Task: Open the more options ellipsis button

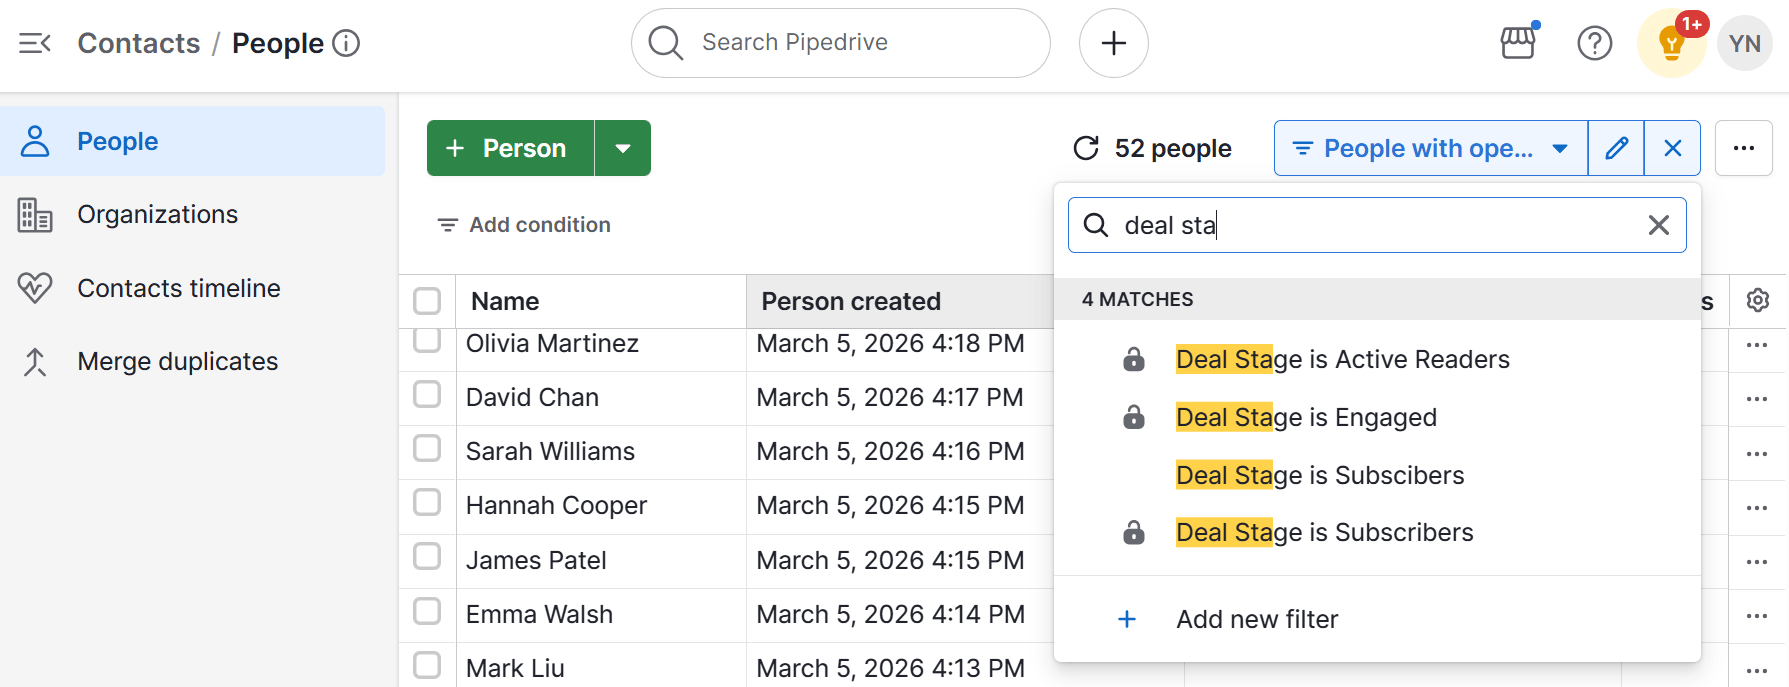Action: tap(1744, 148)
